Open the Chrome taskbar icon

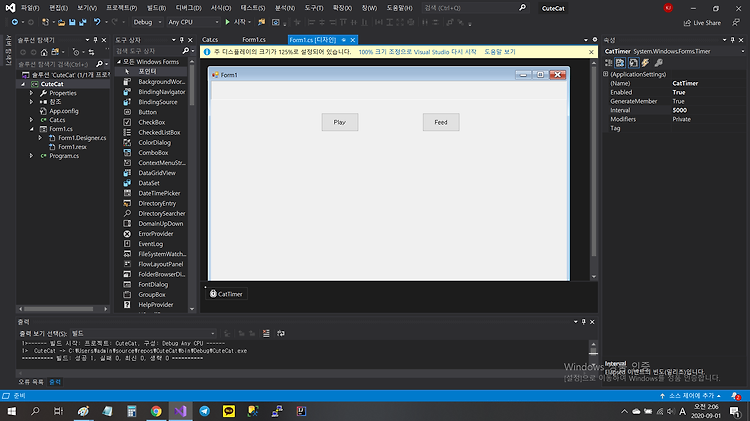(x=156, y=411)
